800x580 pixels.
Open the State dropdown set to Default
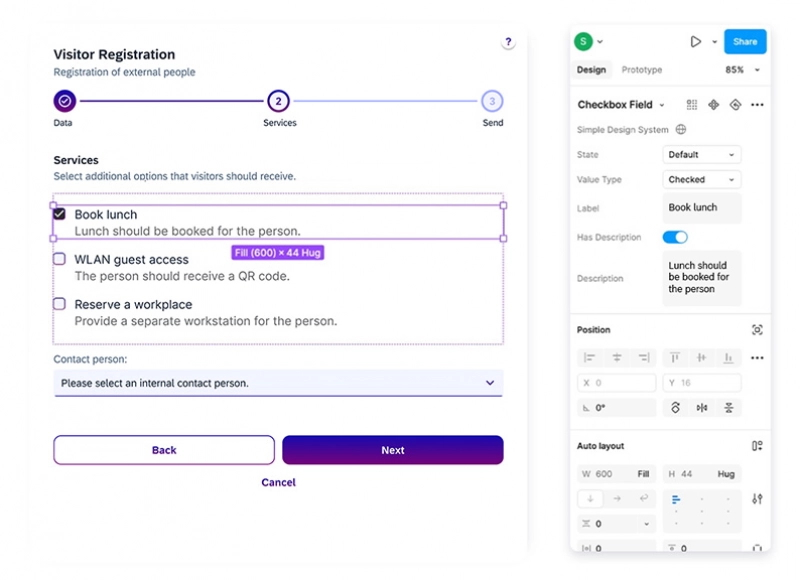click(702, 155)
